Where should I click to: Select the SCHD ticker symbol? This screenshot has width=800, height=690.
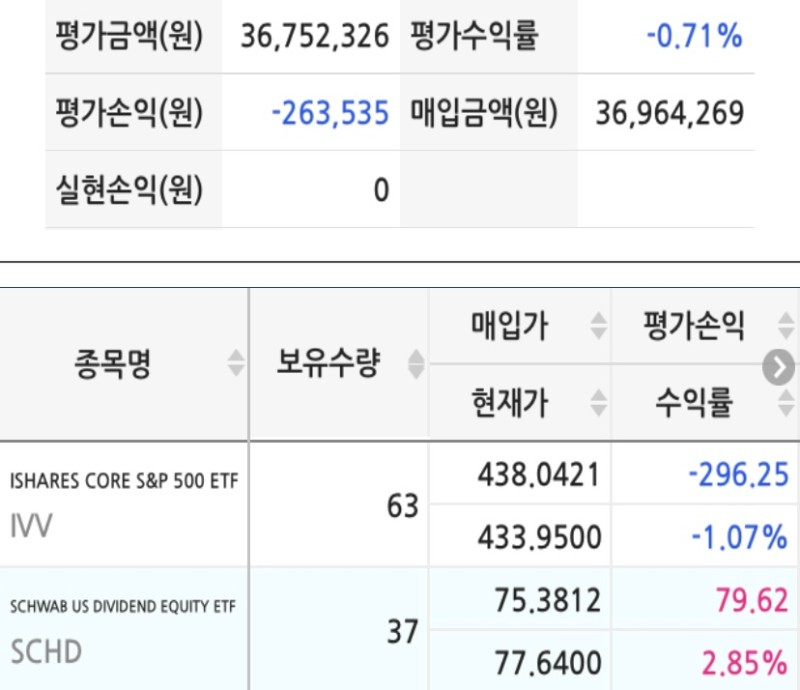click(x=46, y=652)
